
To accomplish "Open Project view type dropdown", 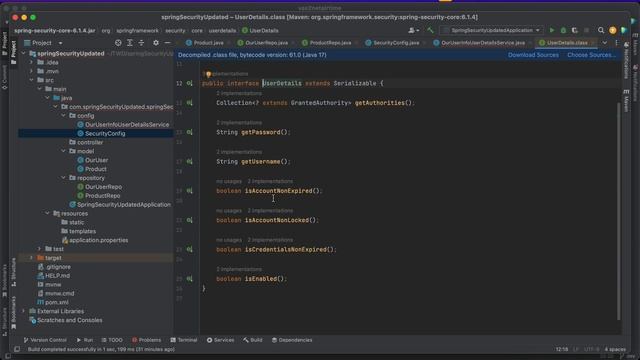I will pyautogui.click(x=43, y=43).
